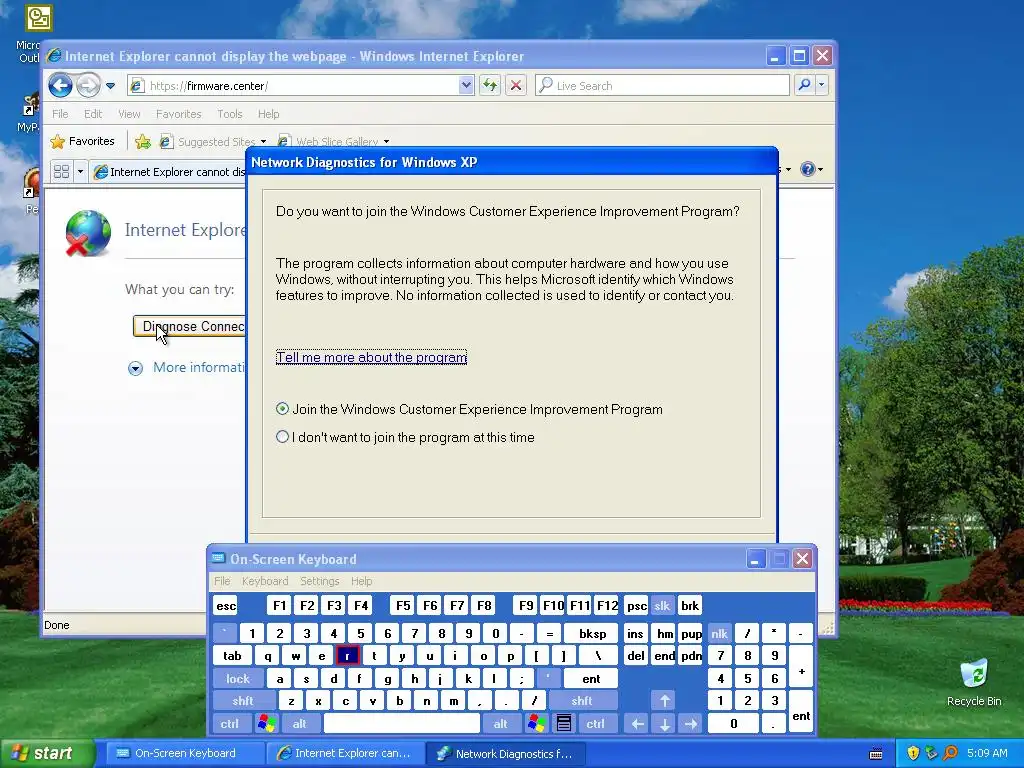Image resolution: width=1024 pixels, height=768 pixels.
Task: Click the application menu key icon
Action: 564,724
